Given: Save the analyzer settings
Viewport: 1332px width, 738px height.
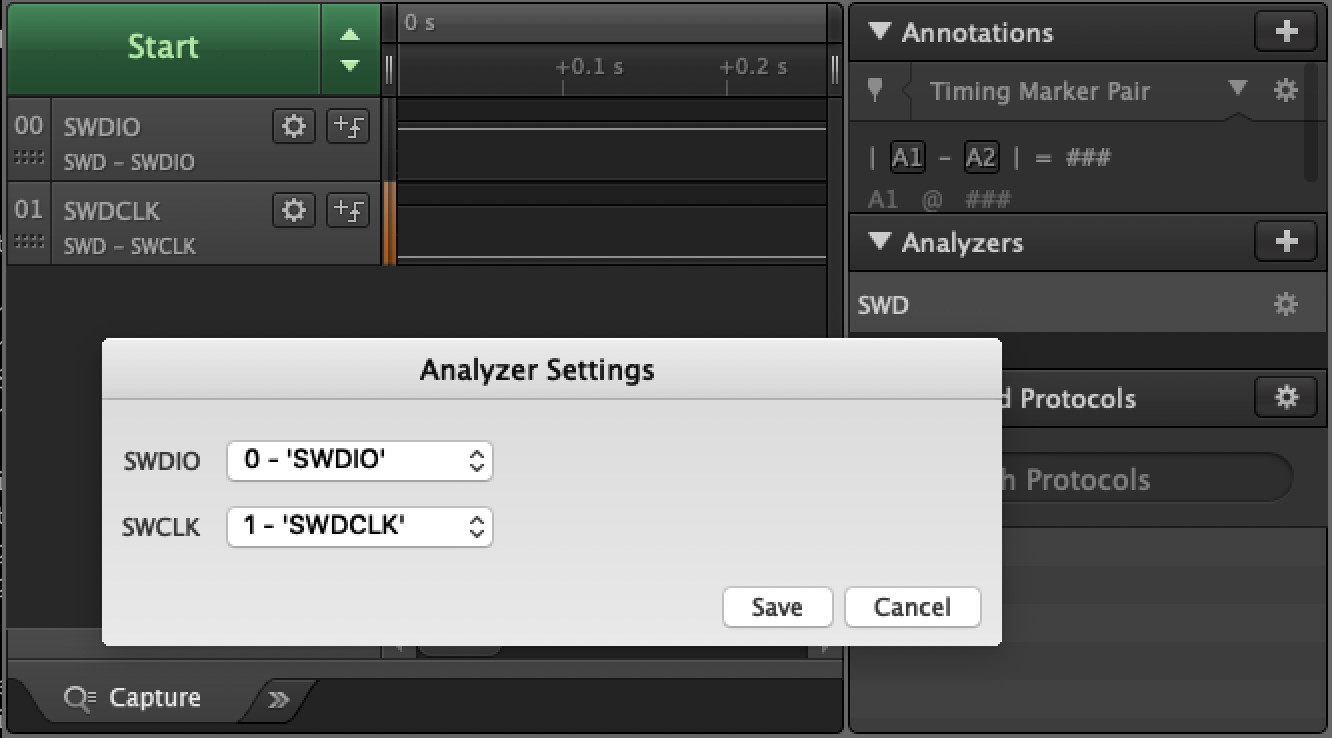Looking at the screenshot, I should coord(777,607).
